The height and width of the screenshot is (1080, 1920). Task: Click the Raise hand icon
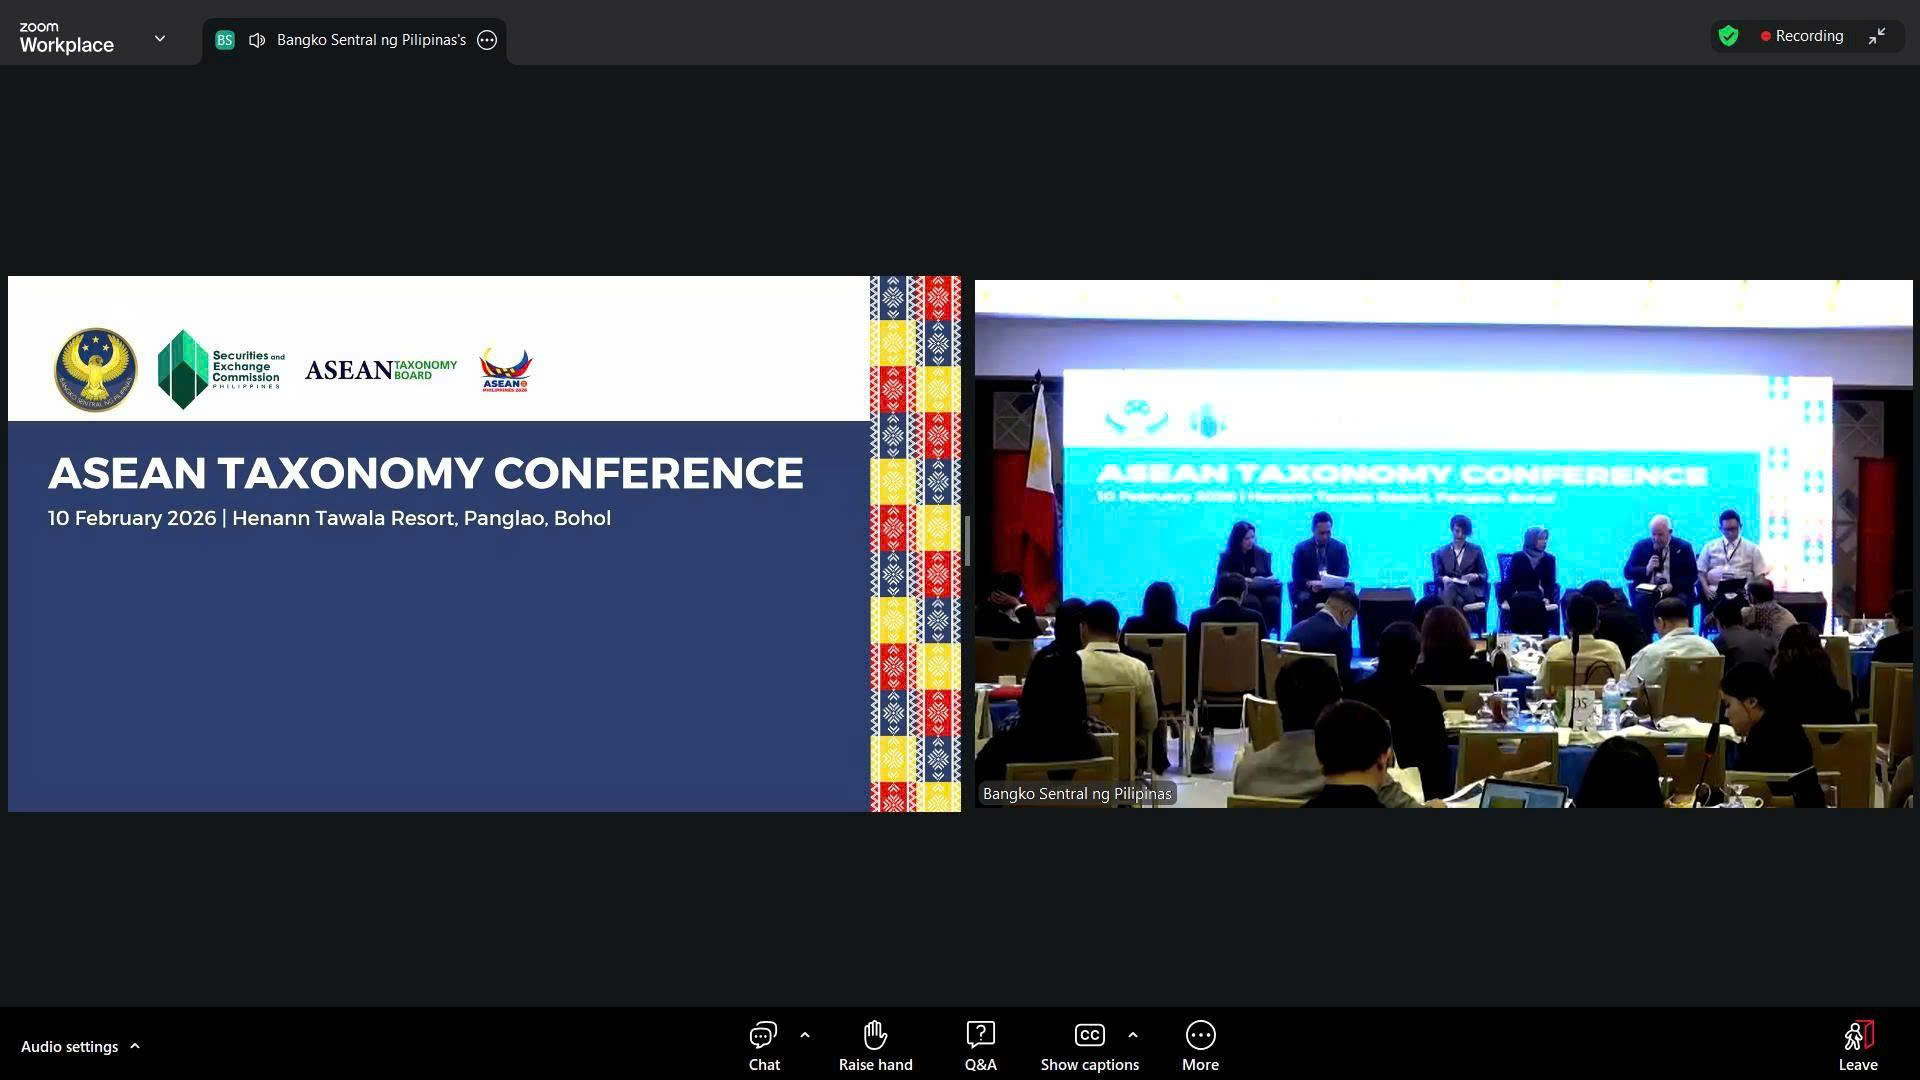[x=875, y=1035]
